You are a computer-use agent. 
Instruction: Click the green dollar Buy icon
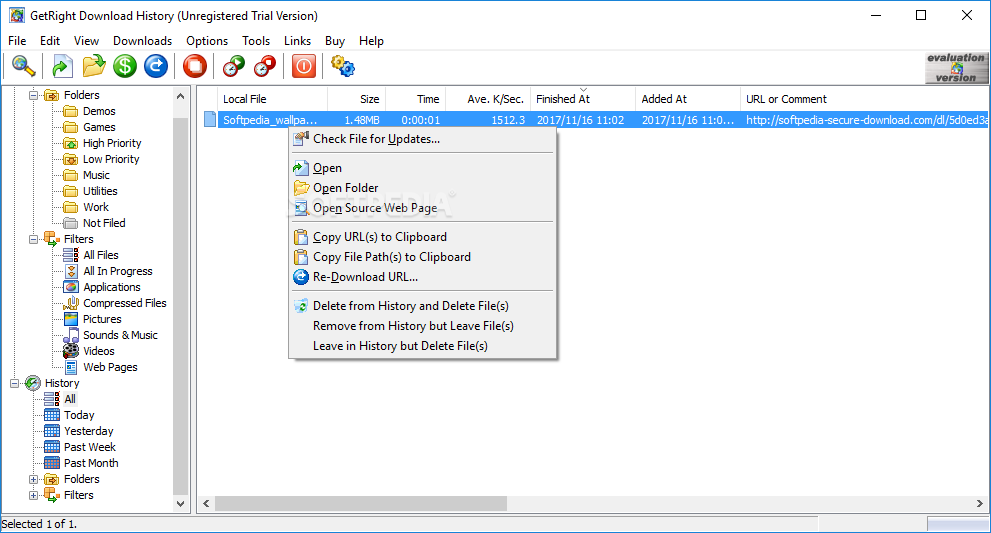[x=125, y=66]
